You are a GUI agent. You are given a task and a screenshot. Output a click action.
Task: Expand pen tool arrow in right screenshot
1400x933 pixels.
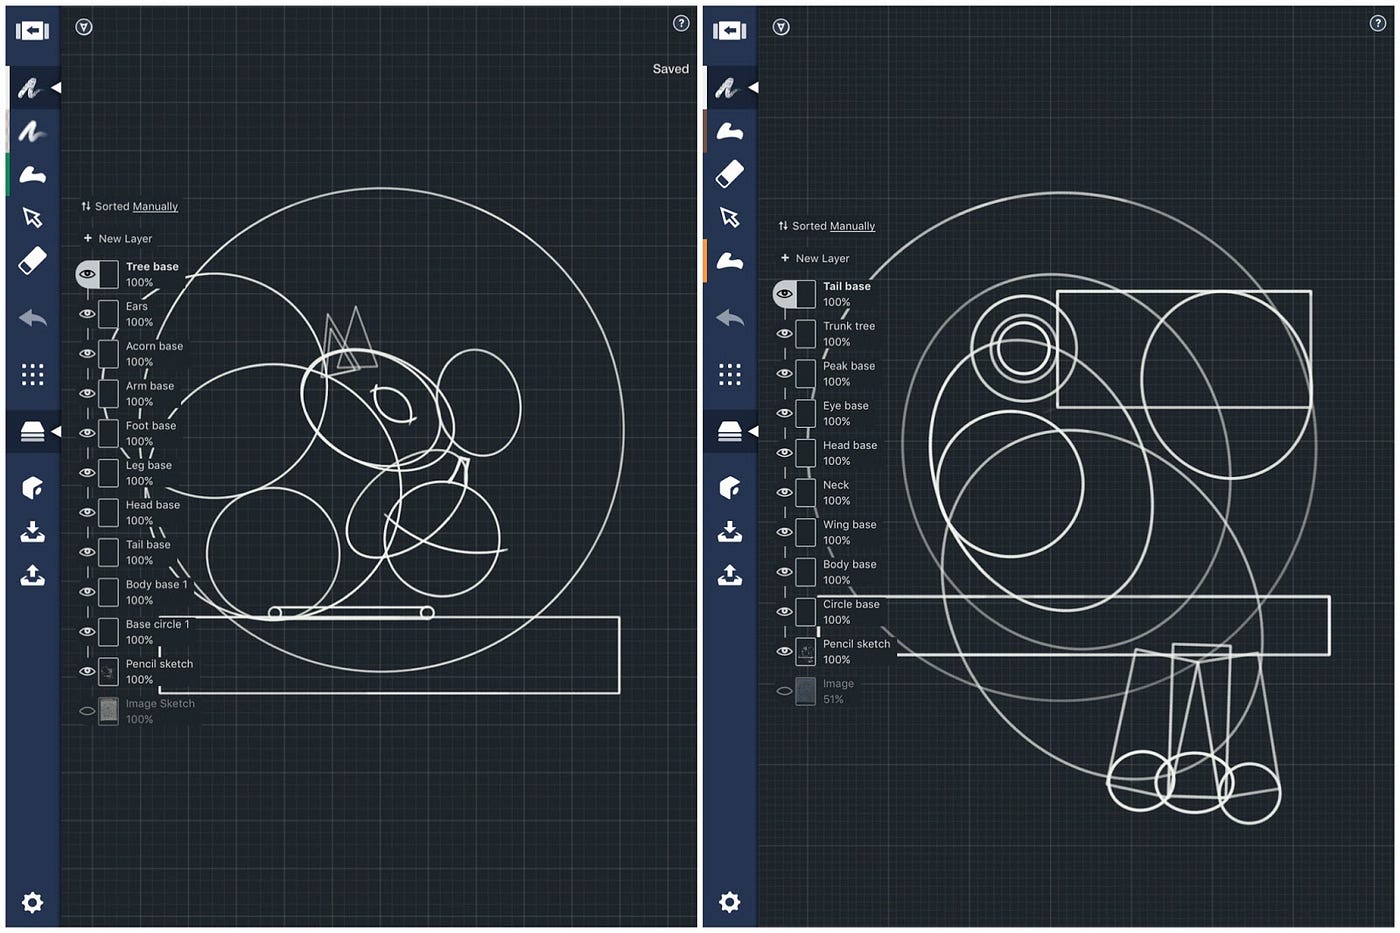point(753,88)
